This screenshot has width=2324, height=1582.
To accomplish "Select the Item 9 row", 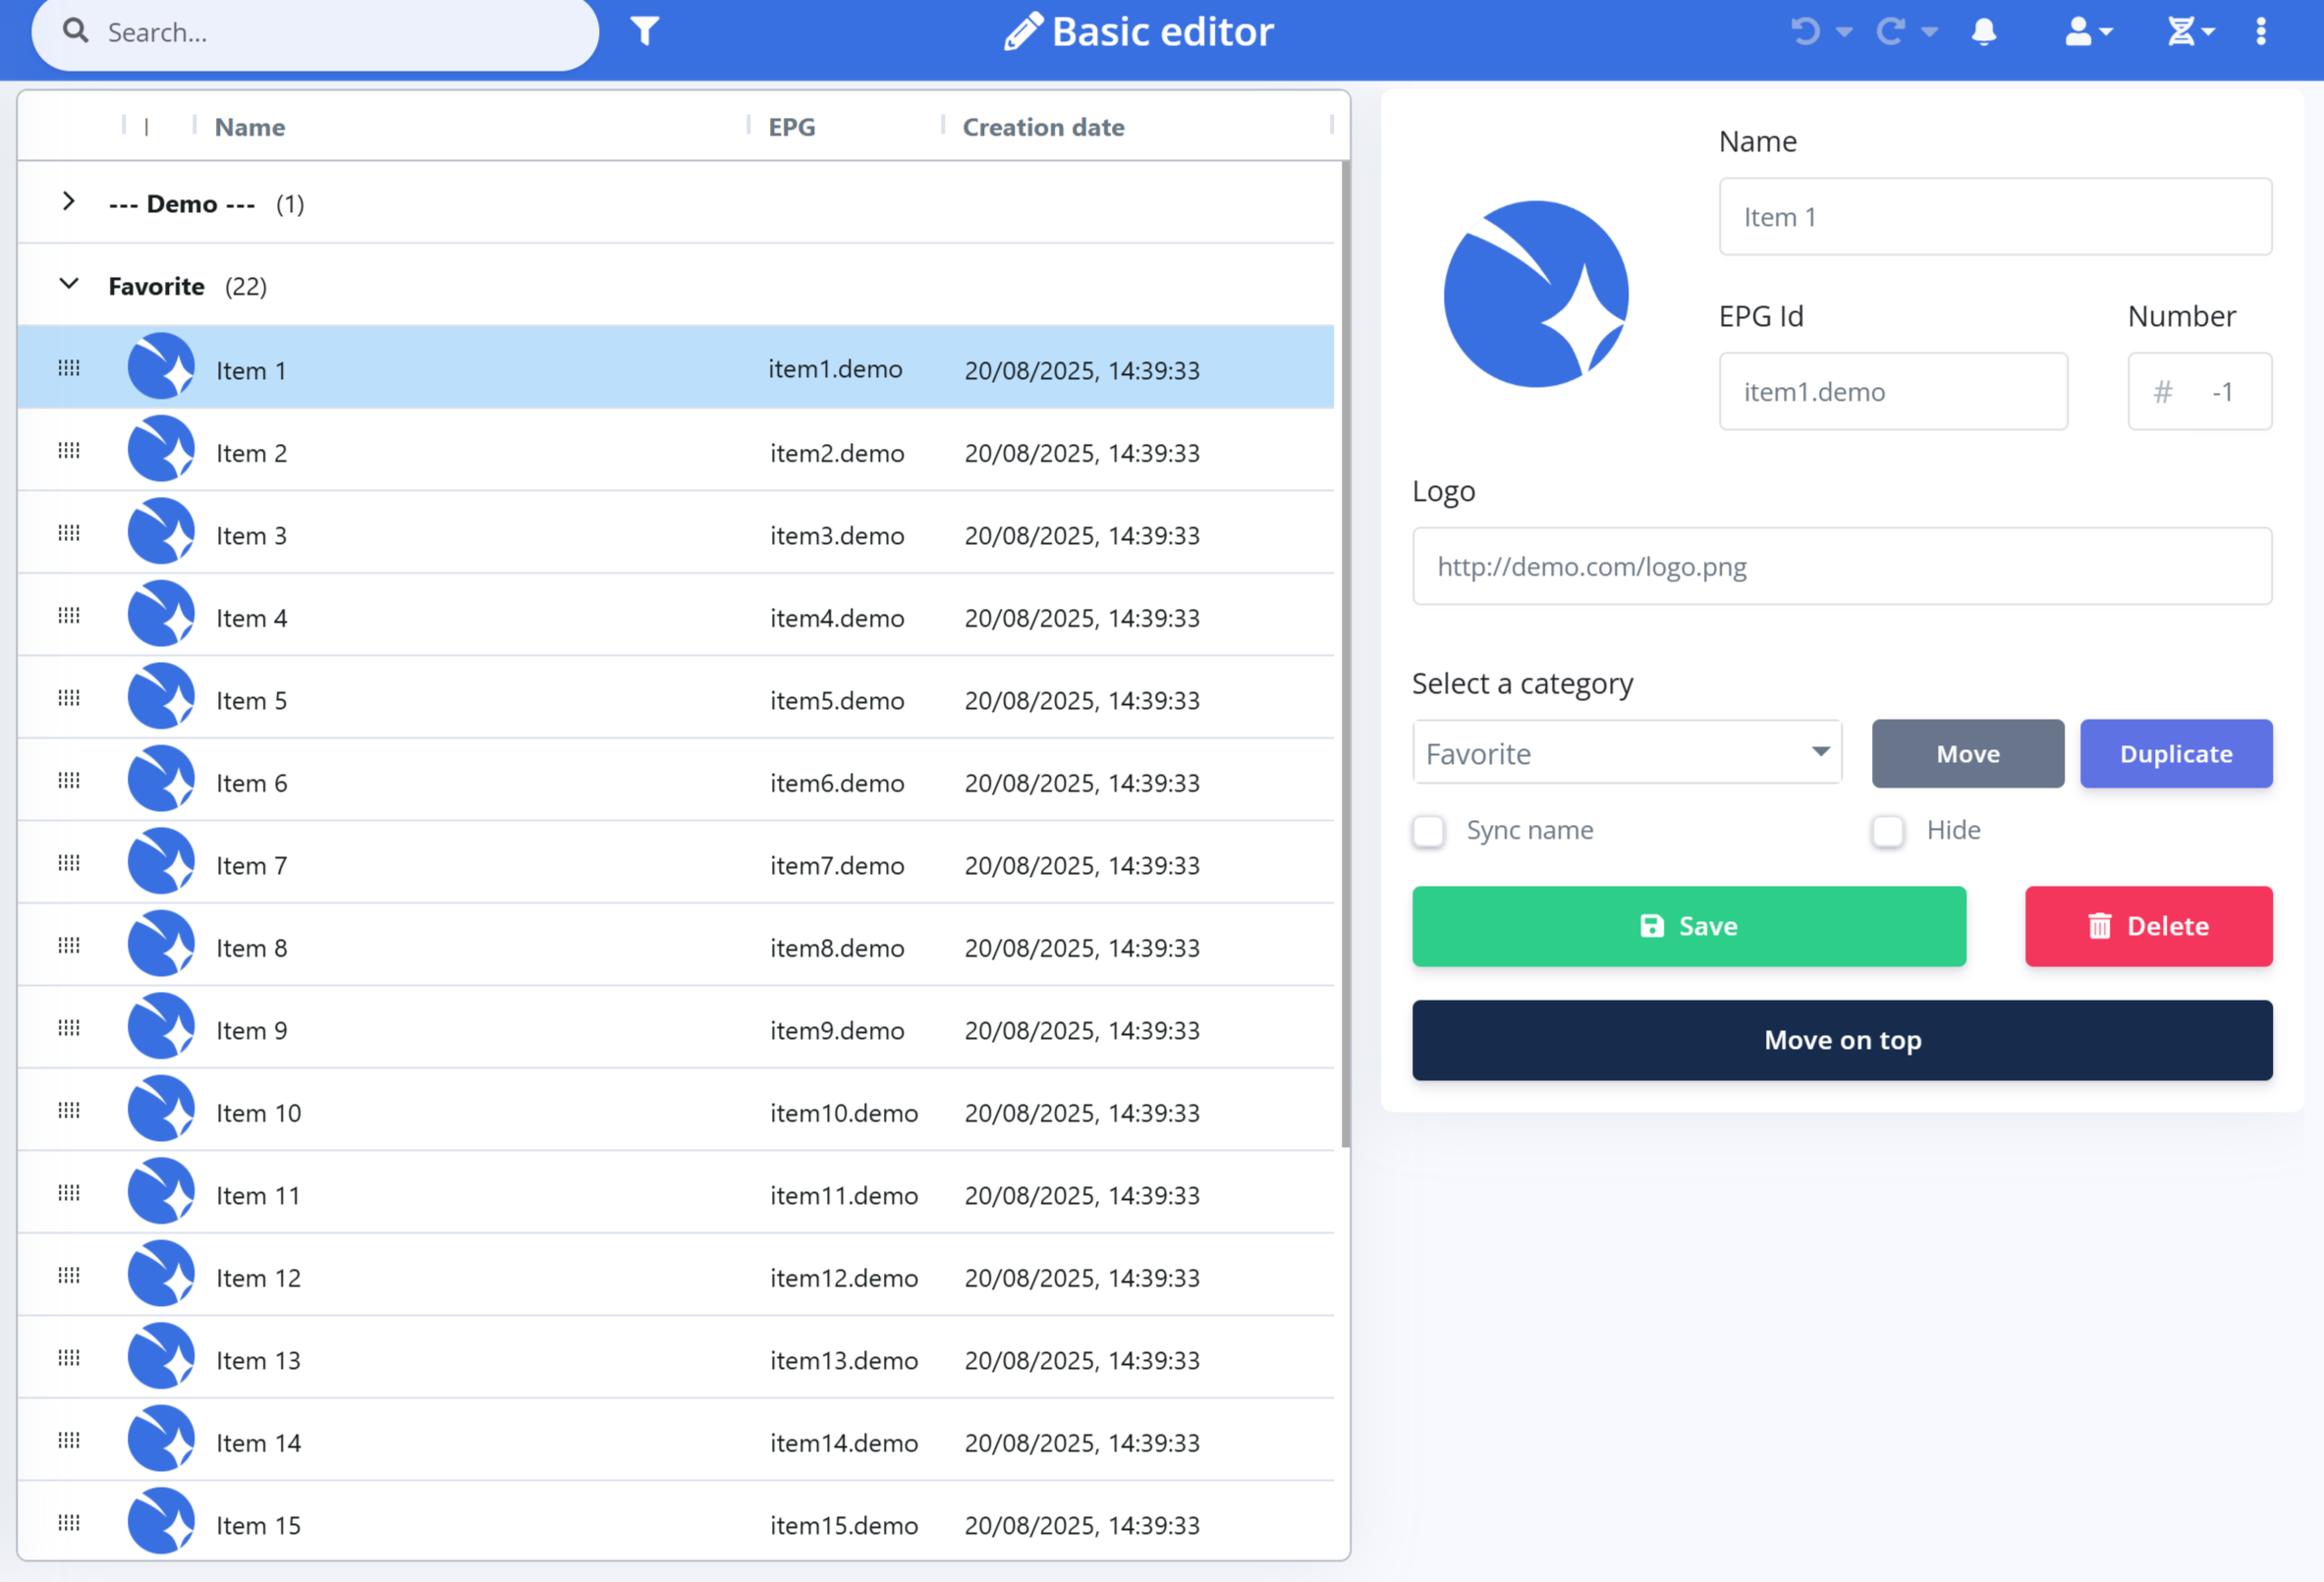I will 500,1029.
